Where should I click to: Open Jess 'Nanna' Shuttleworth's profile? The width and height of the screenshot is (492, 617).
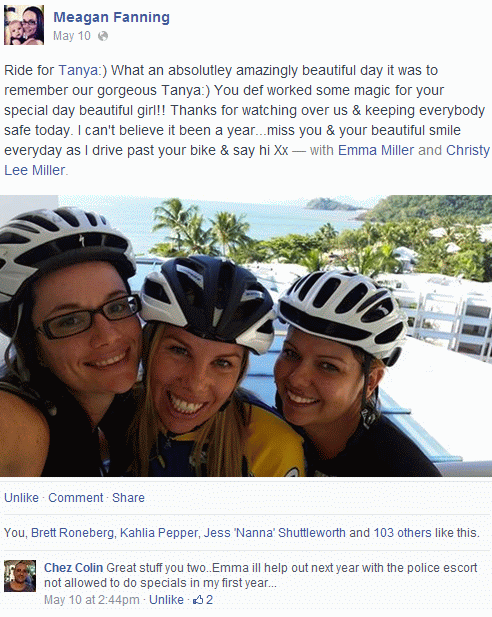274,533
